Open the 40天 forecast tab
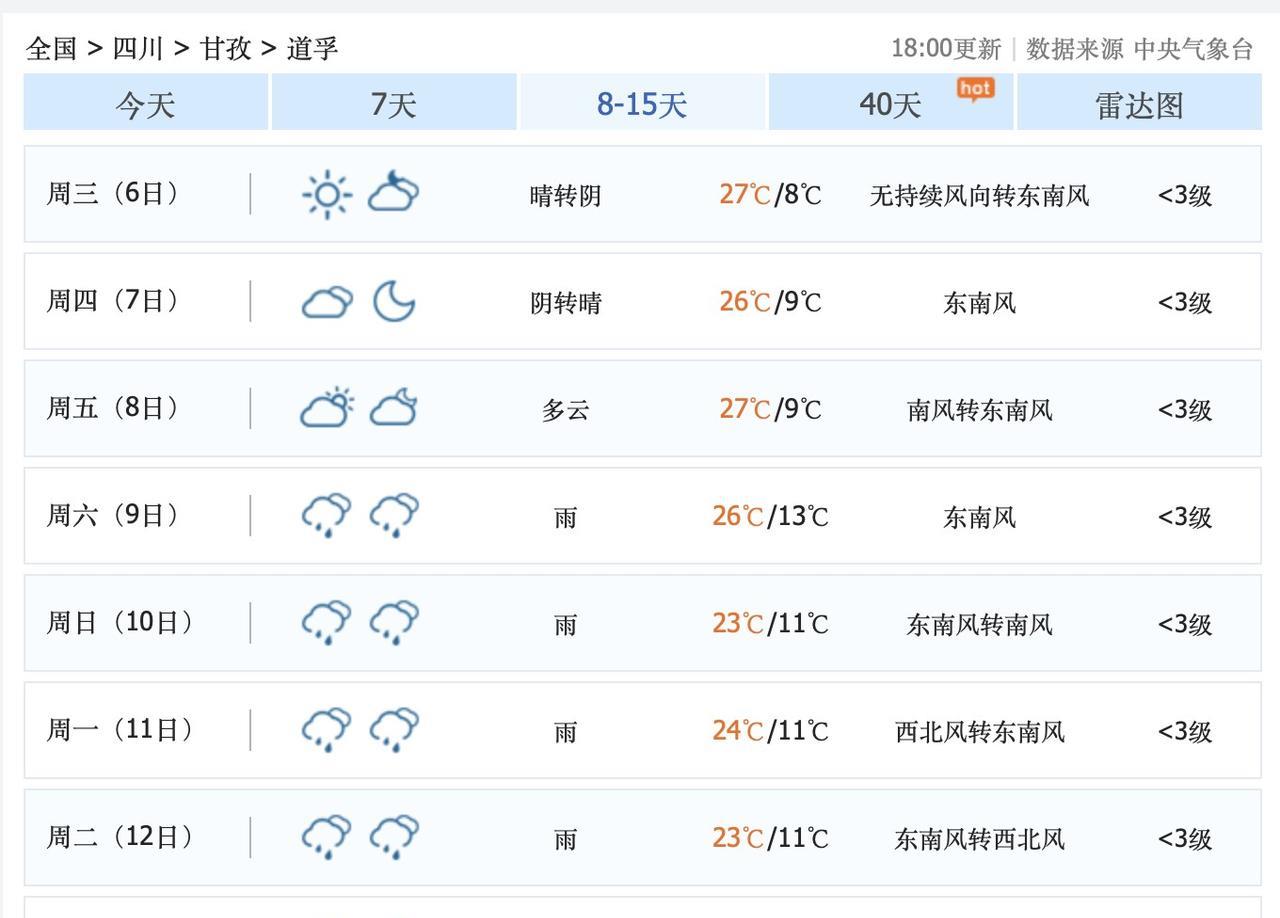1280x918 pixels. (889, 103)
